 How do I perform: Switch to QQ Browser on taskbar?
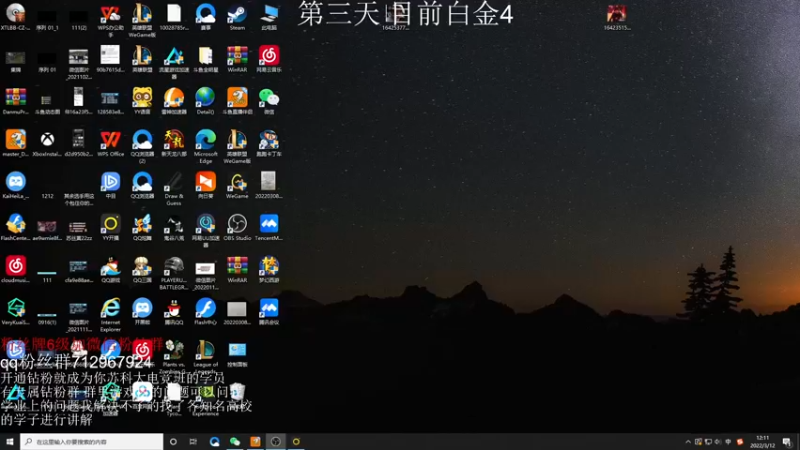(214, 441)
